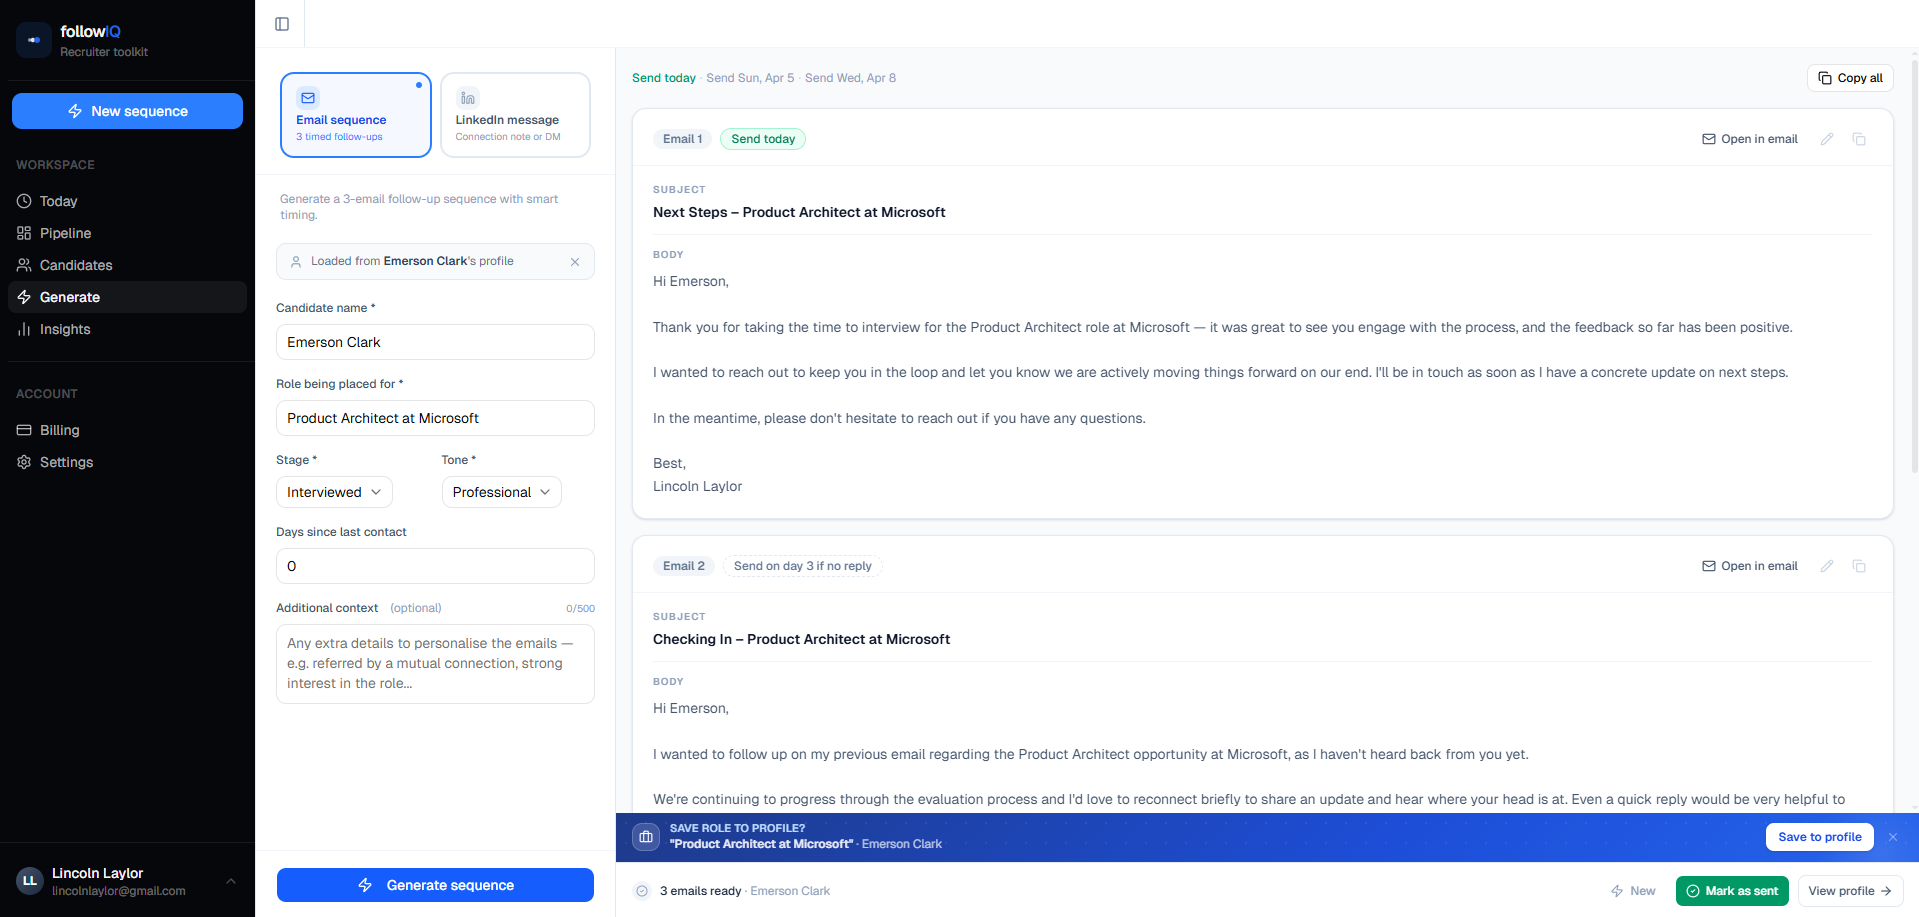Click the Copy all clipboard icon
The width and height of the screenshot is (1919, 917).
[x=1825, y=78]
